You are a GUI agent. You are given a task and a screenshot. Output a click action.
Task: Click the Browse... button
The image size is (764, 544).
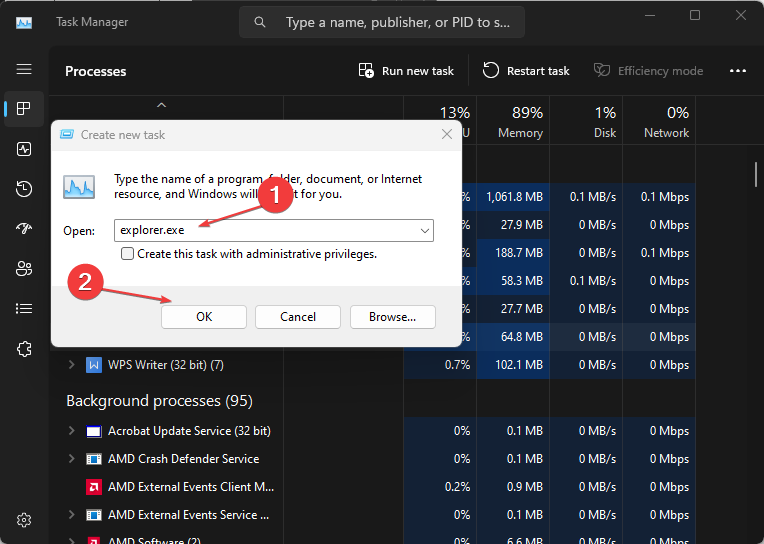tap(392, 317)
